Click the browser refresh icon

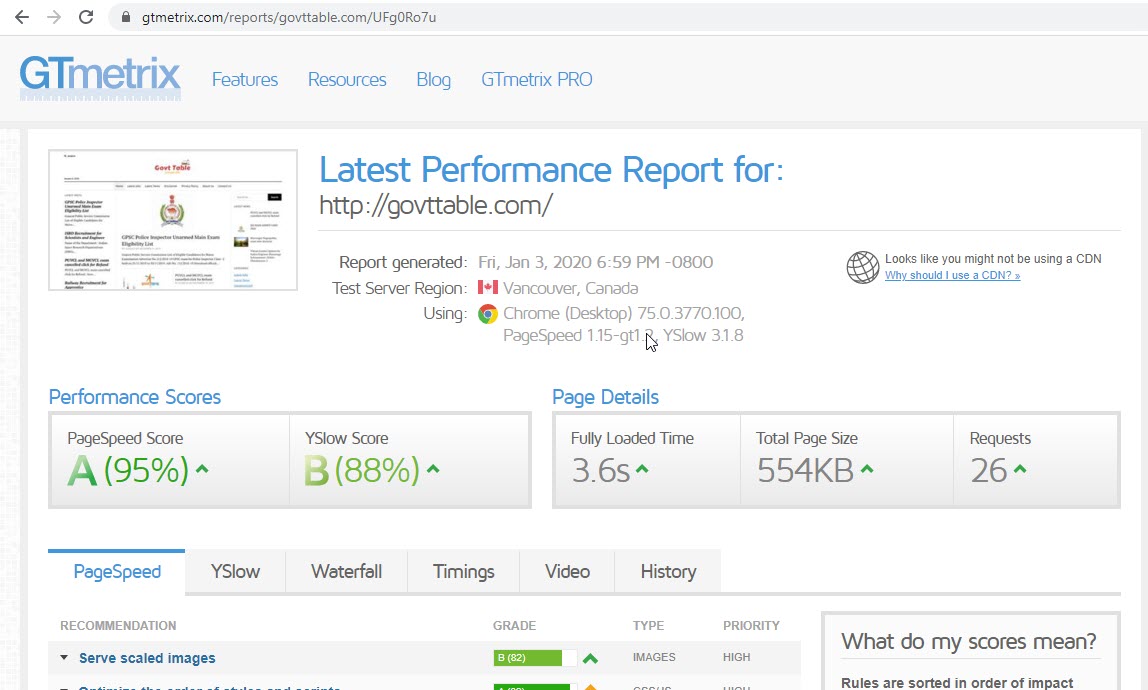click(x=87, y=16)
